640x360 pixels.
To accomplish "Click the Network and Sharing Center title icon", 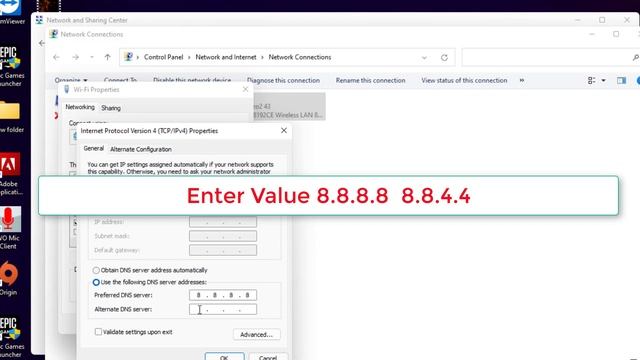I will [39, 20].
